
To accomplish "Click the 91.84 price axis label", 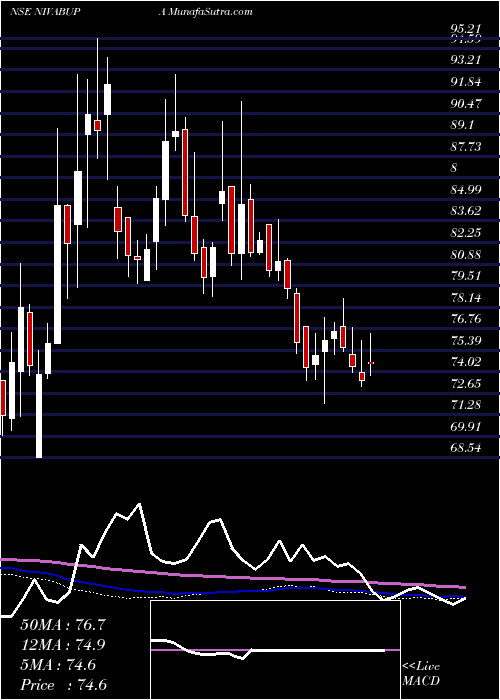I will (x=466, y=82).
